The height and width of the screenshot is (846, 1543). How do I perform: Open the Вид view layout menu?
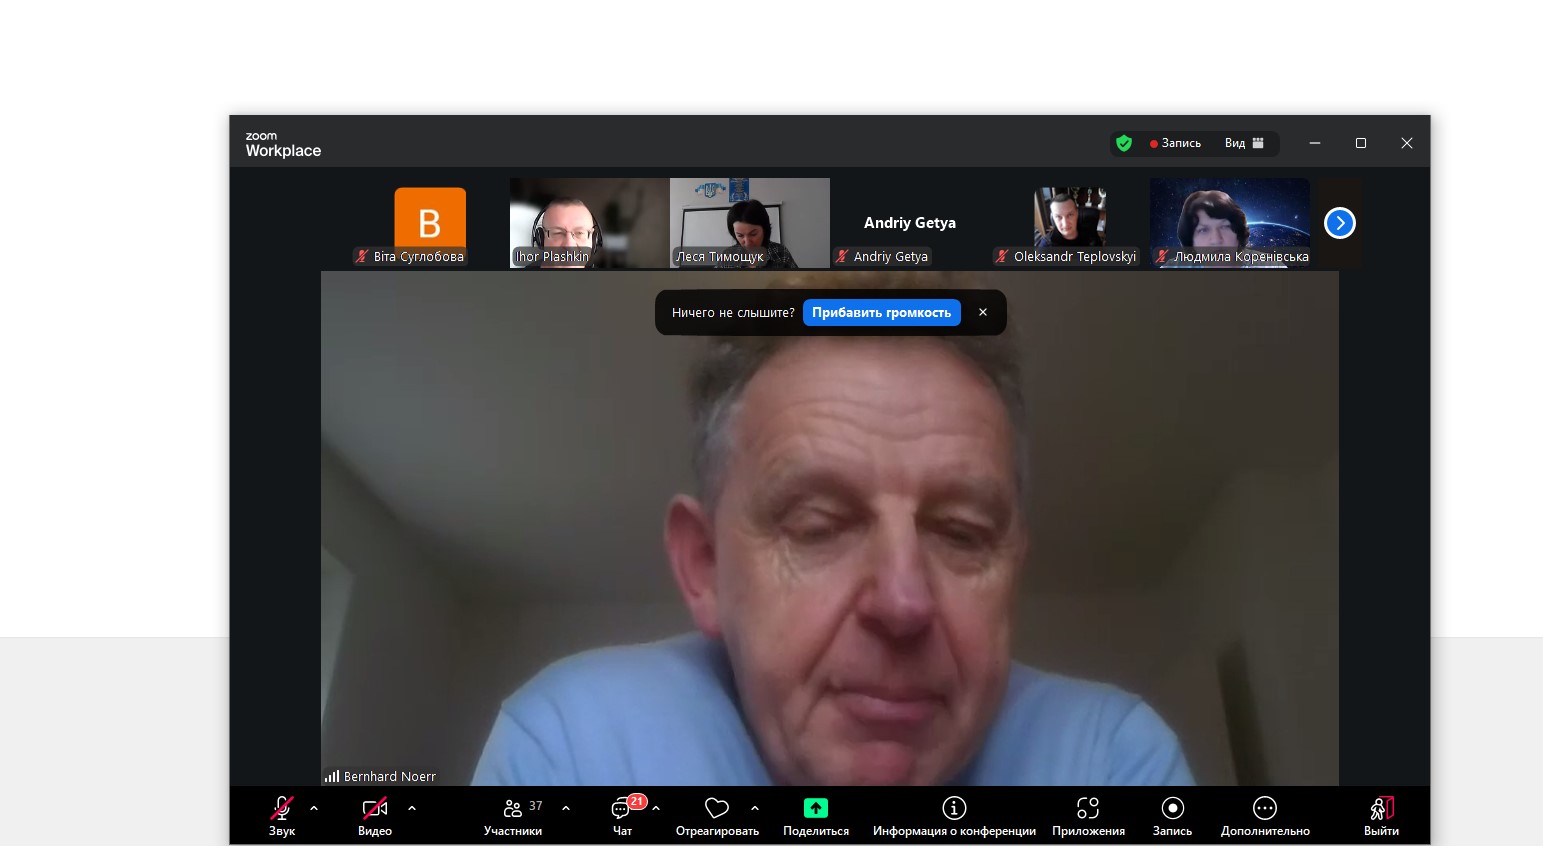point(1243,143)
